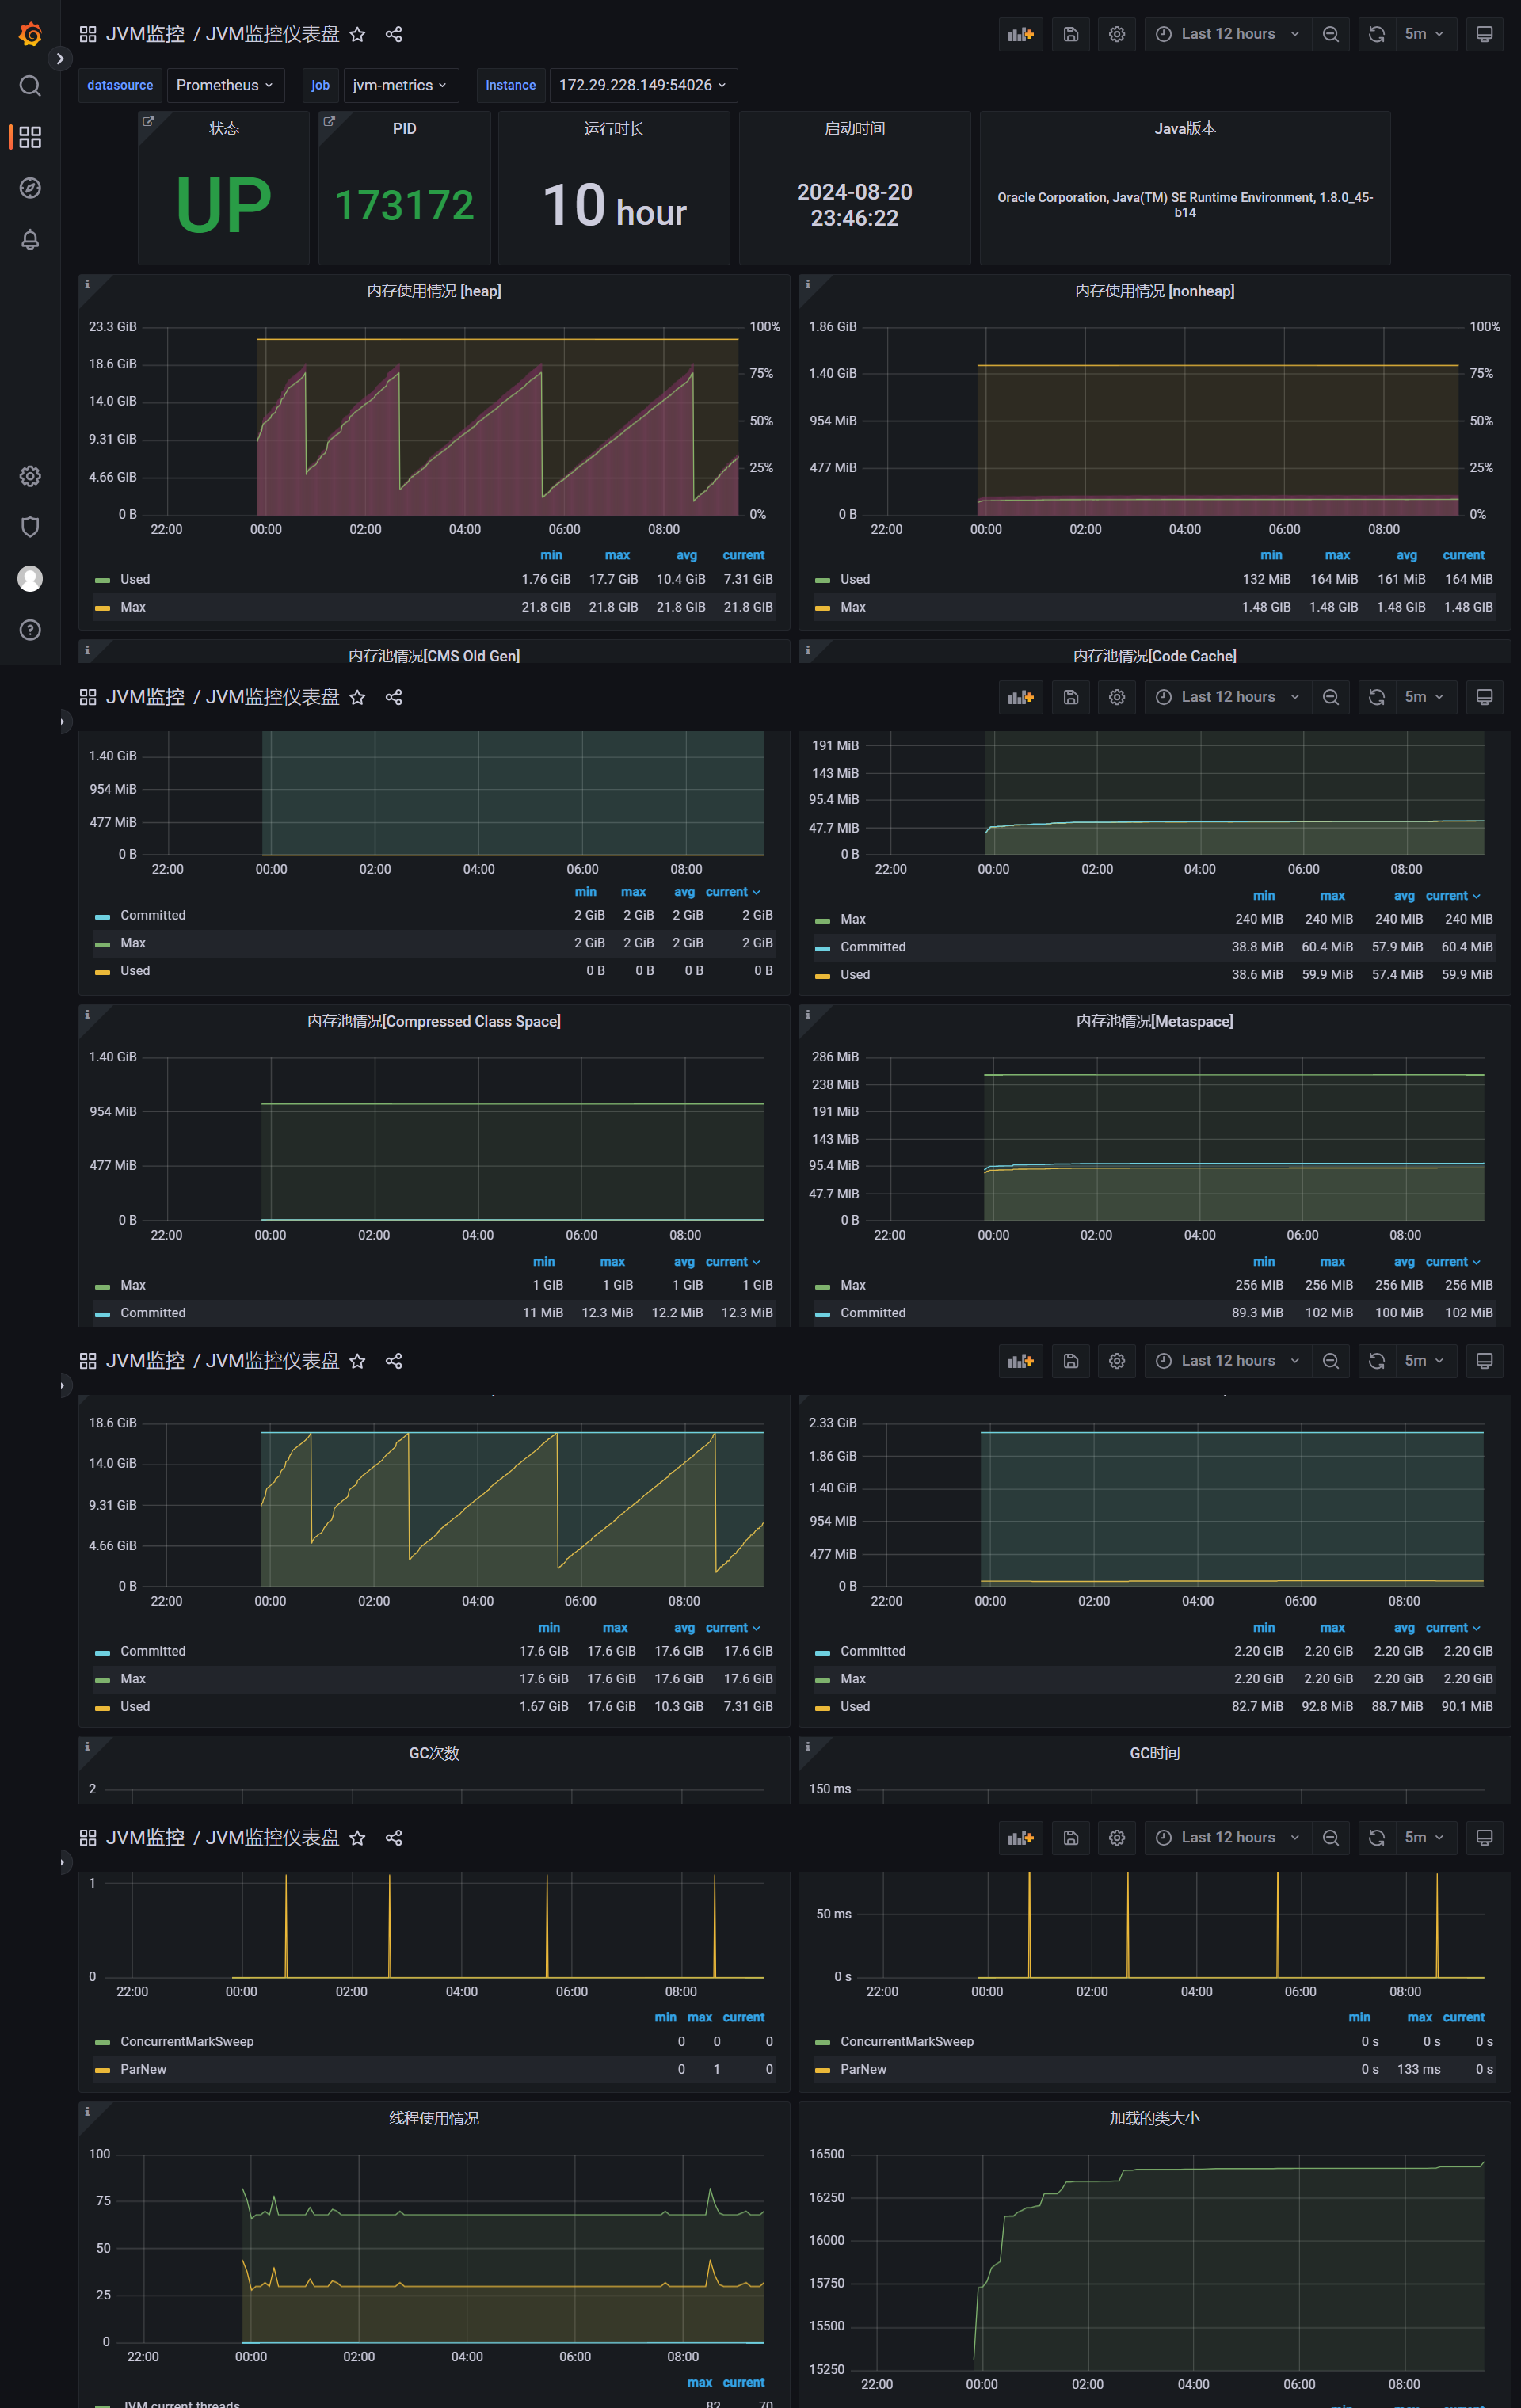The width and height of the screenshot is (1521, 2408).
Task: Click the refresh dashboard icon in the topmost header
Action: coord(1376,34)
